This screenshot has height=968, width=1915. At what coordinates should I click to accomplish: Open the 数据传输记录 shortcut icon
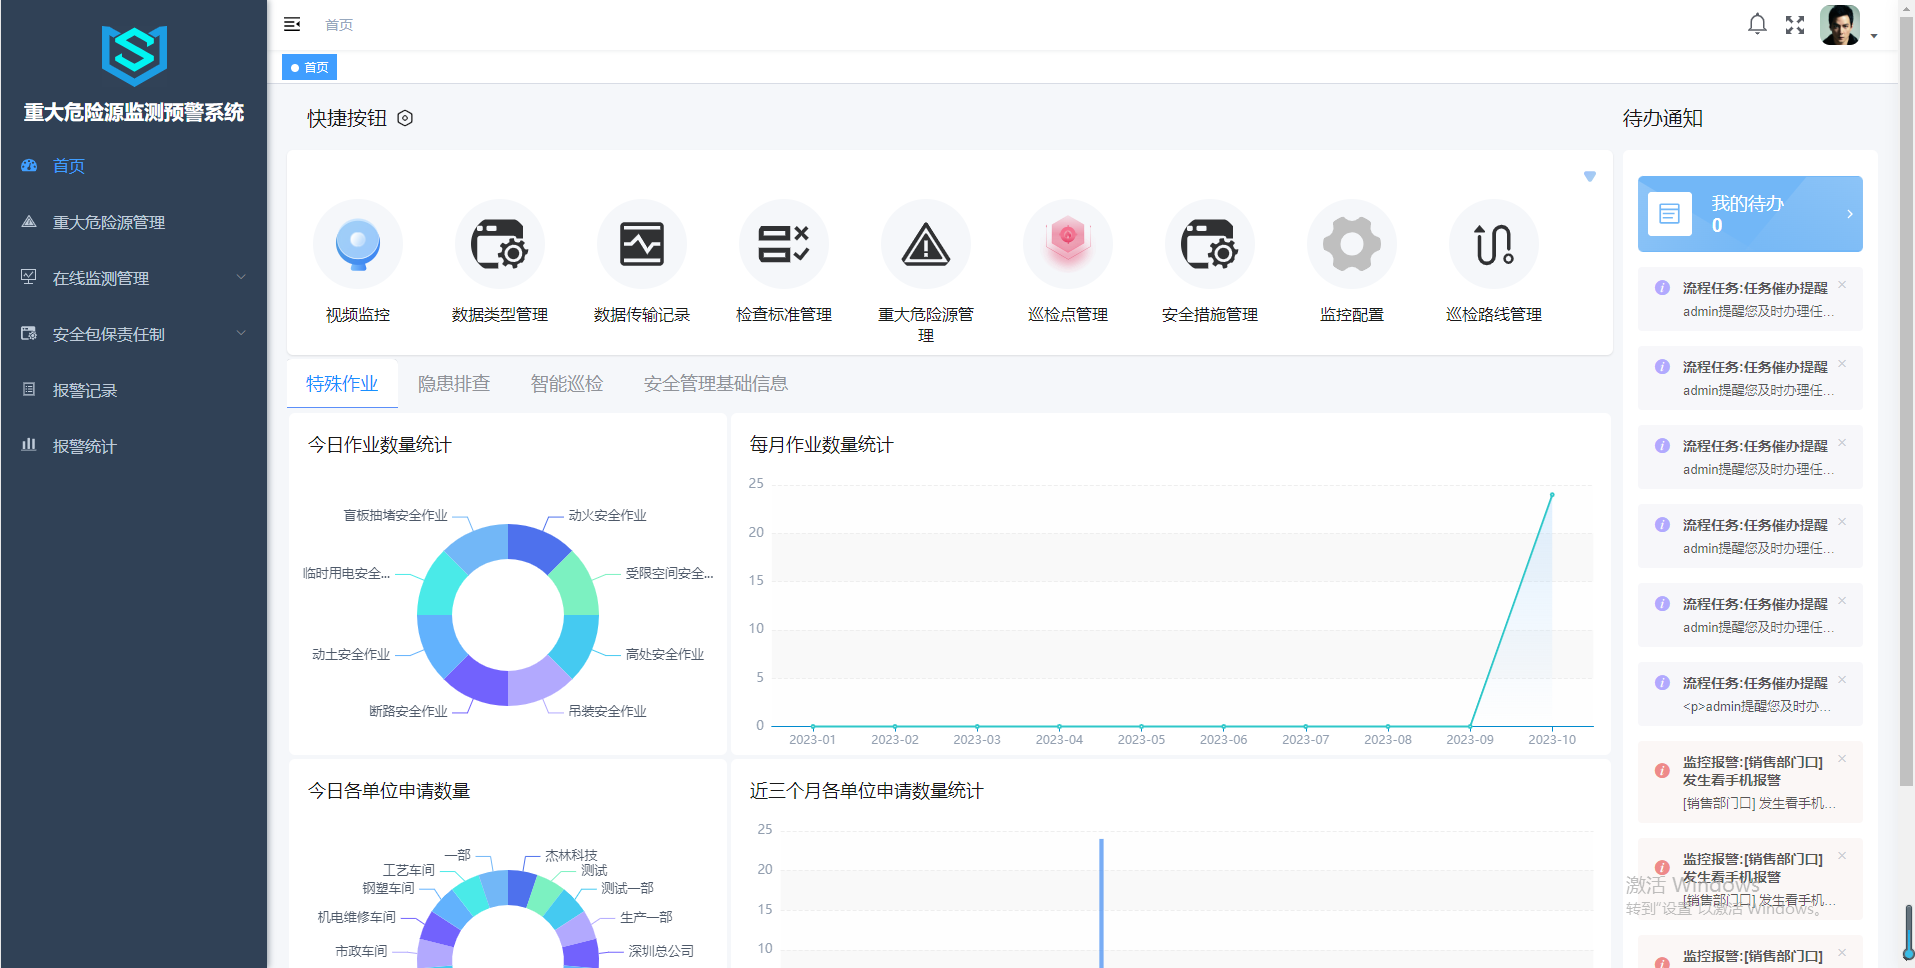pos(642,244)
